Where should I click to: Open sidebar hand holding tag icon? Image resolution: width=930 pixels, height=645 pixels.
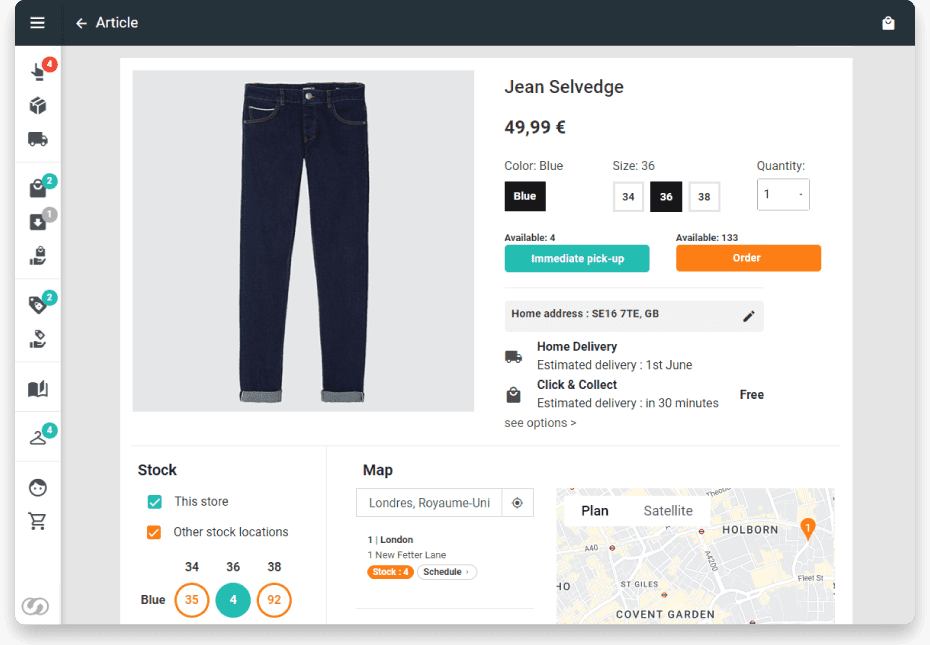38,339
